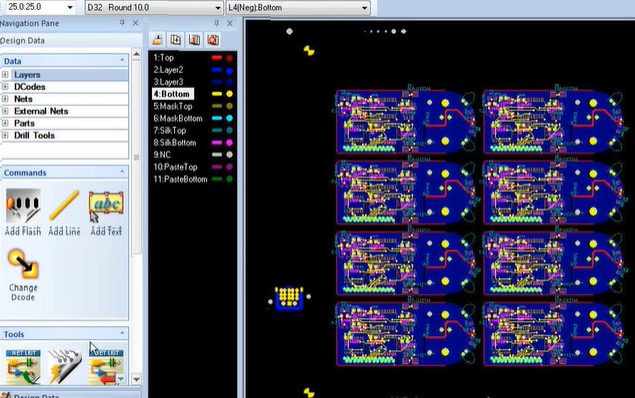
Task: Click the purple flash dot for 10:PasteTop
Action: [229, 167]
